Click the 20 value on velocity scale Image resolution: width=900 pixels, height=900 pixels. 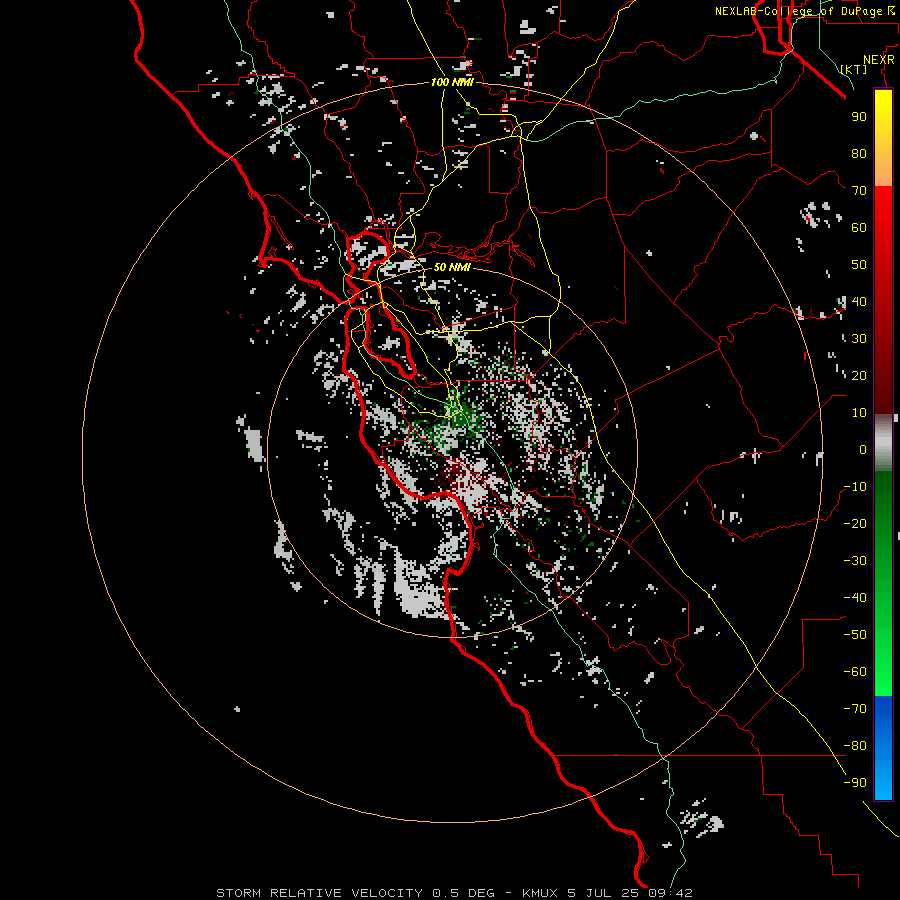[859, 375]
